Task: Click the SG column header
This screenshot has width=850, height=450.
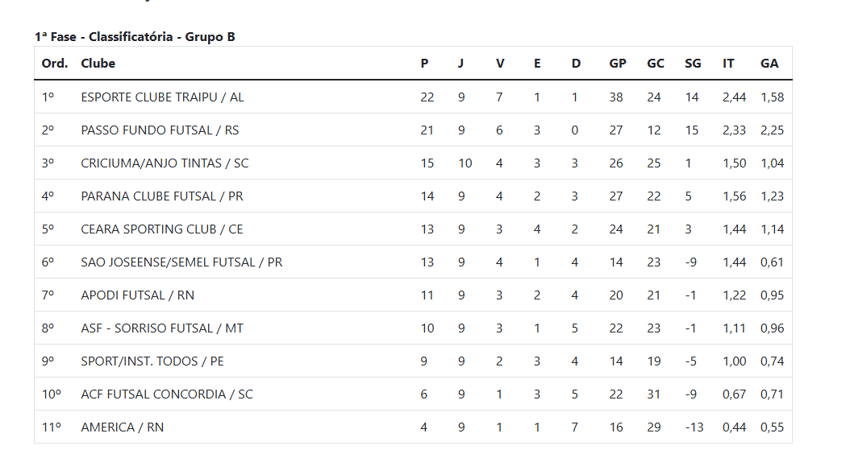Action: click(x=693, y=63)
